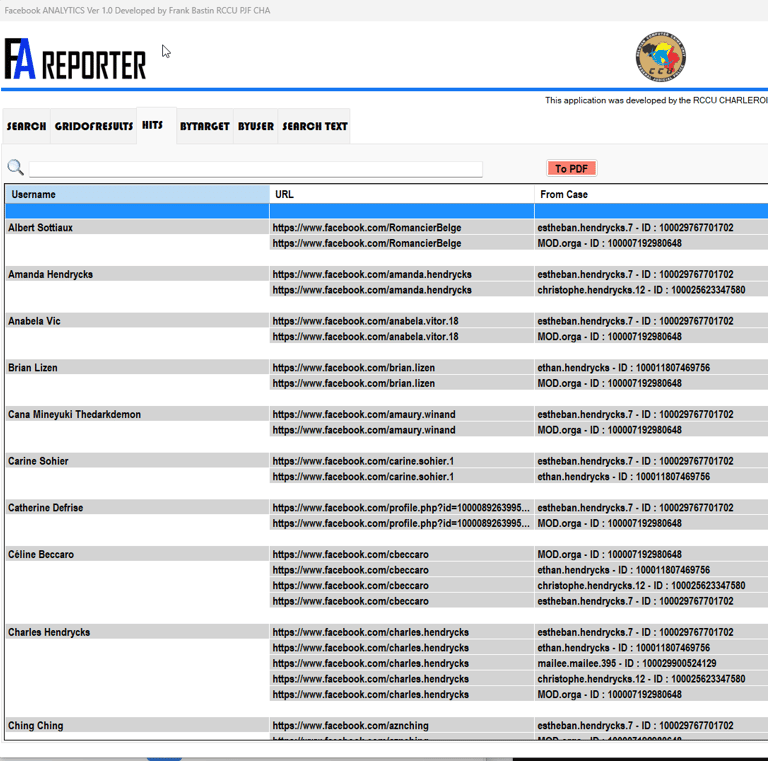This screenshot has width=768, height=761.
Task: Sort by URL column header
Action: pos(402,194)
